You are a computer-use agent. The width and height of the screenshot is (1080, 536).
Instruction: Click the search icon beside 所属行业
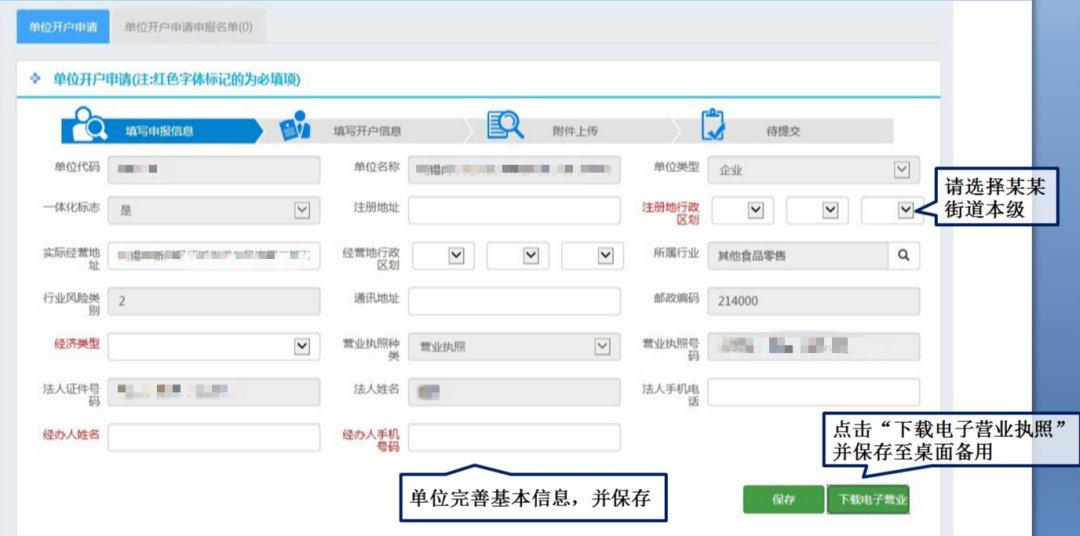click(x=904, y=256)
